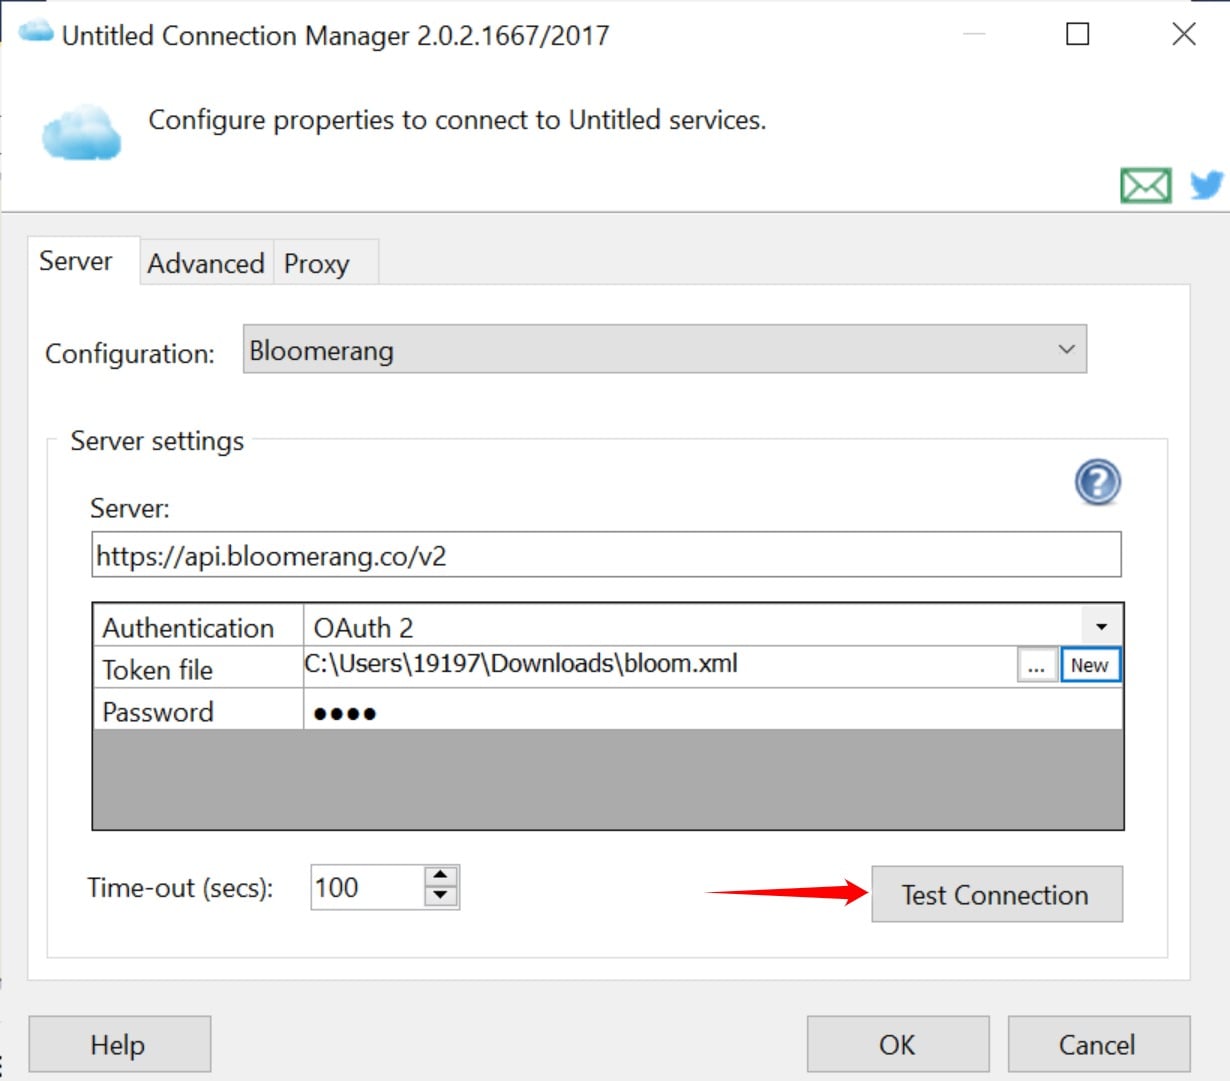Click the Token file row label
This screenshot has width=1230, height=1081.
pos(158,669)
